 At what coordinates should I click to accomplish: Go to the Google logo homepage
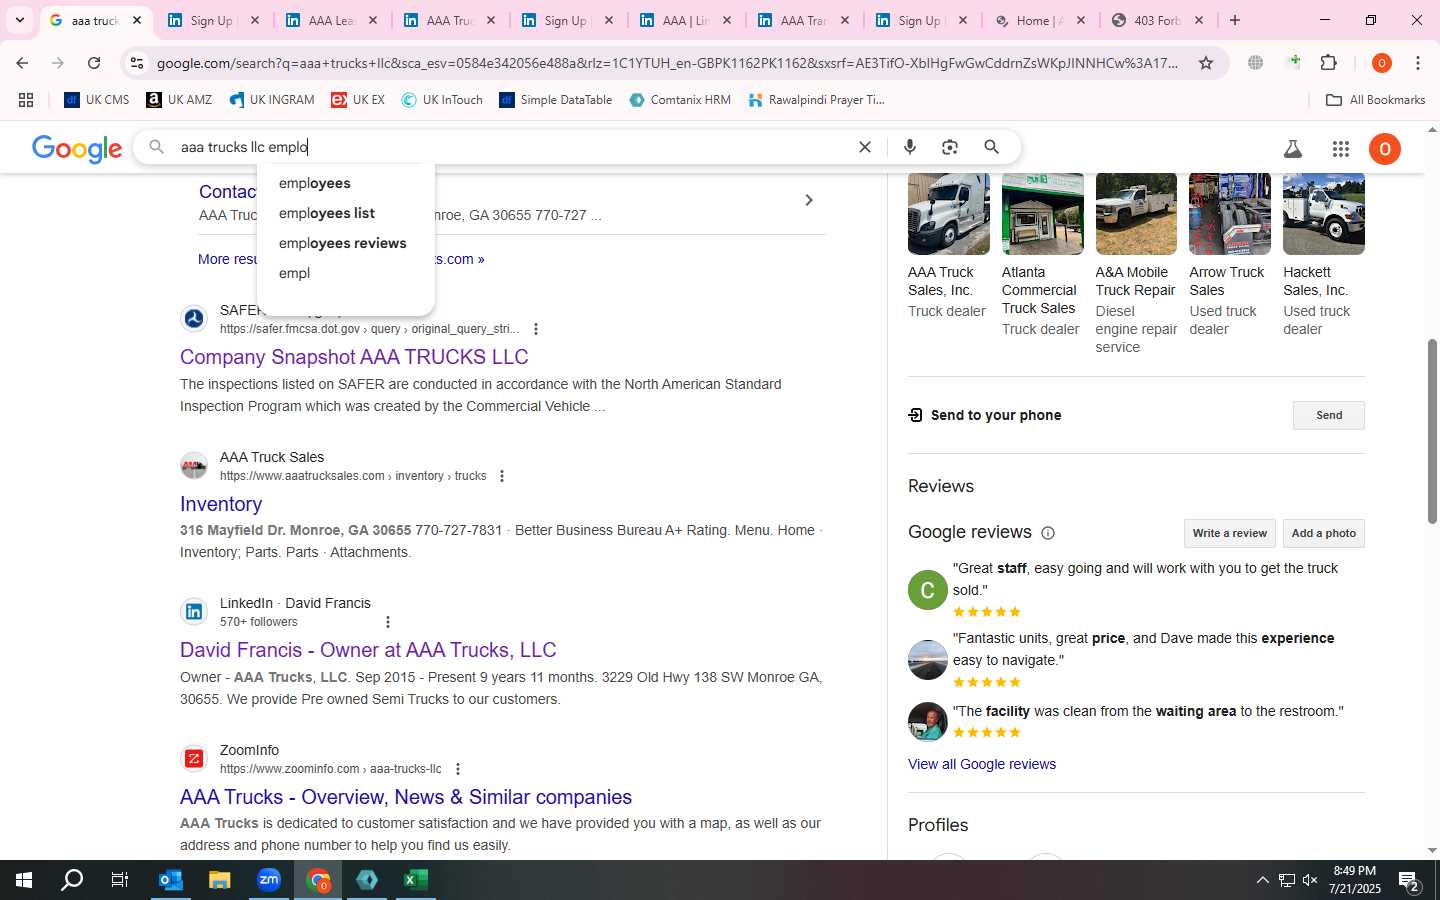[x=77, y=149]
